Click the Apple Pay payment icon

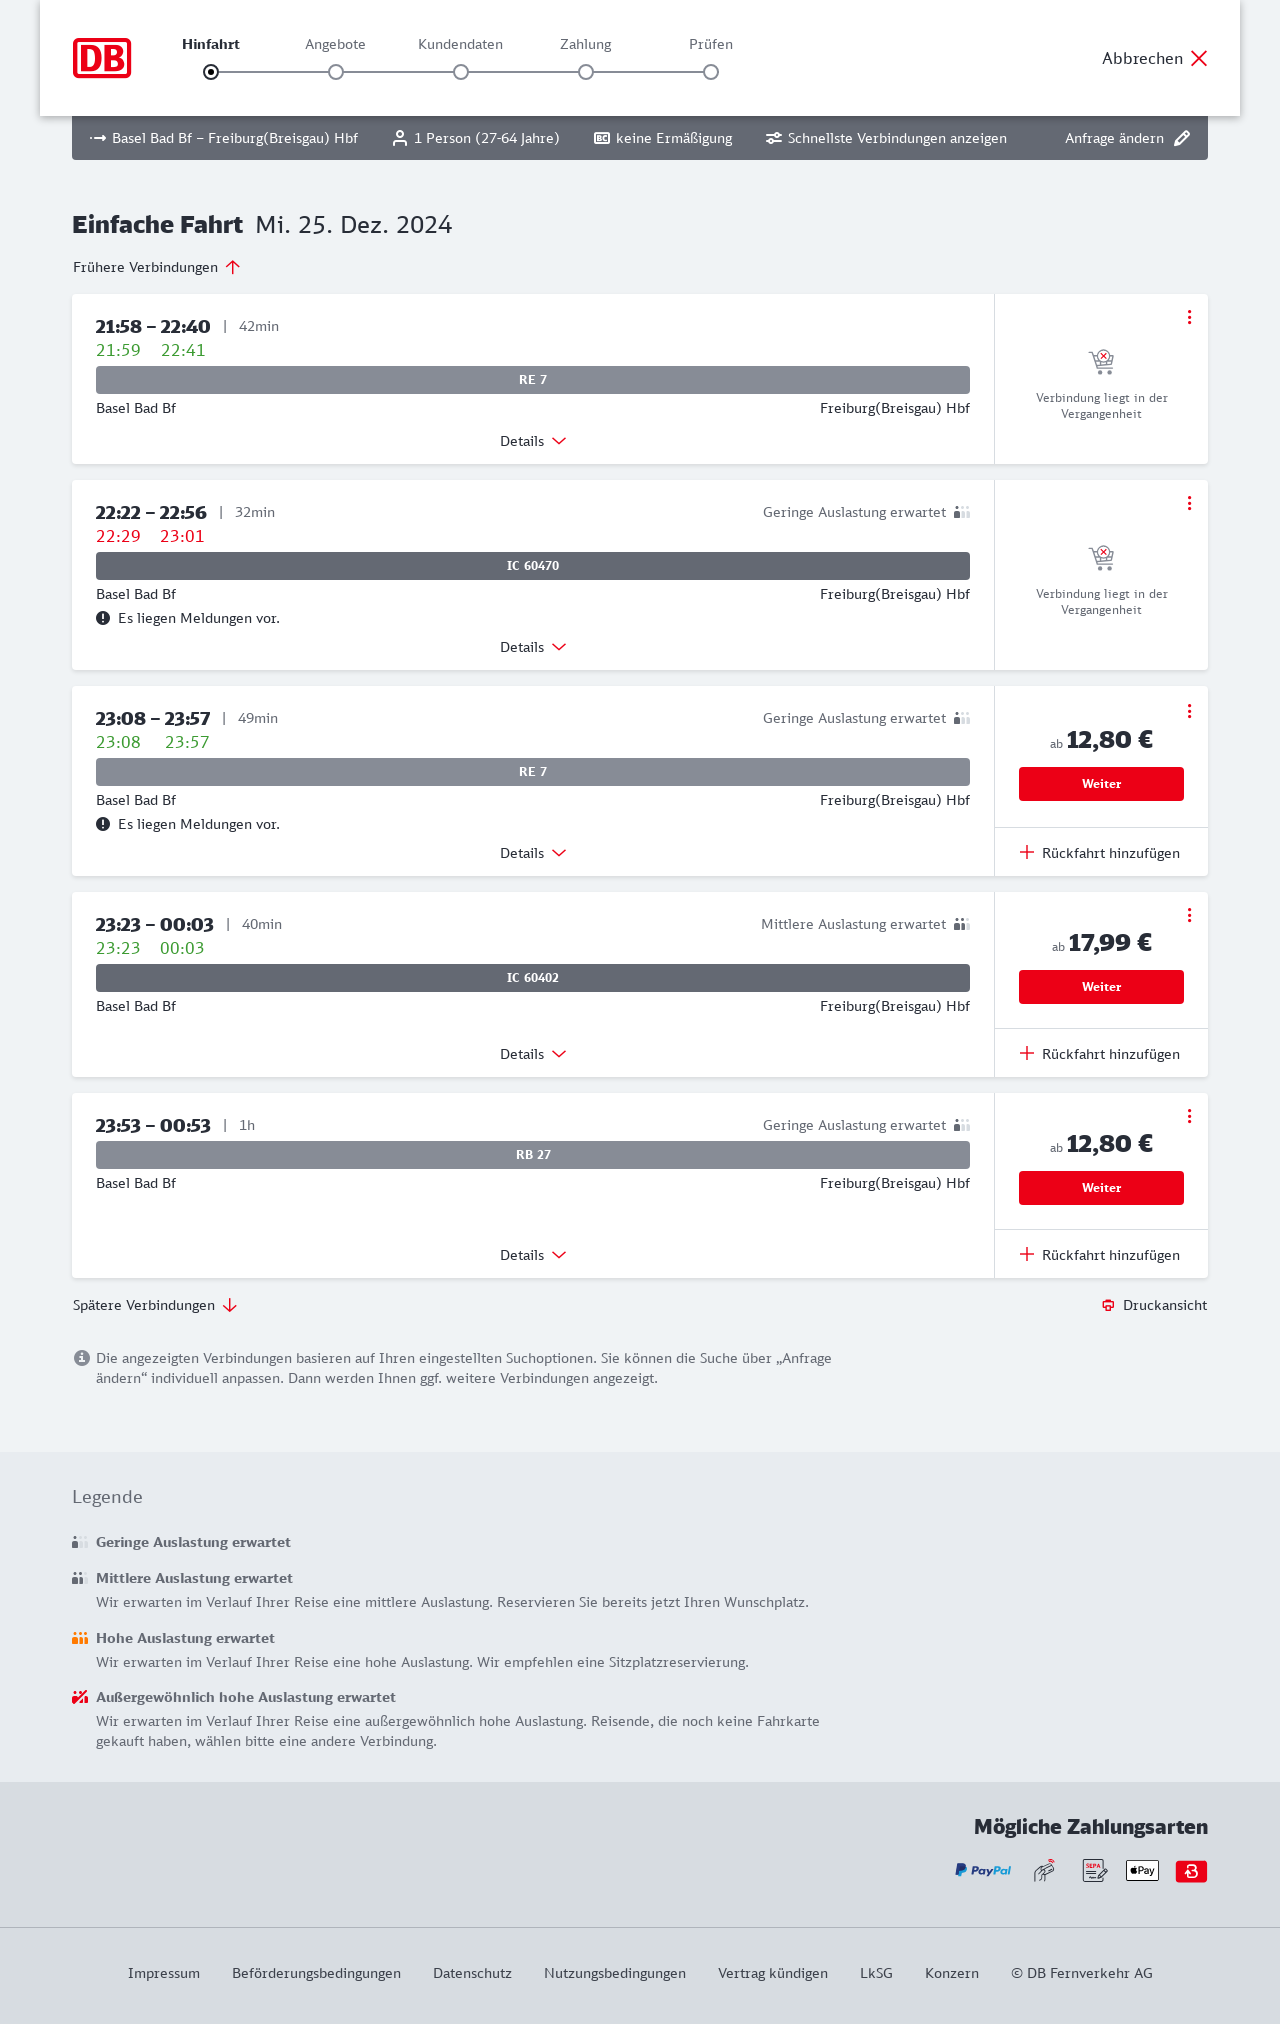click(1142, 1870)
